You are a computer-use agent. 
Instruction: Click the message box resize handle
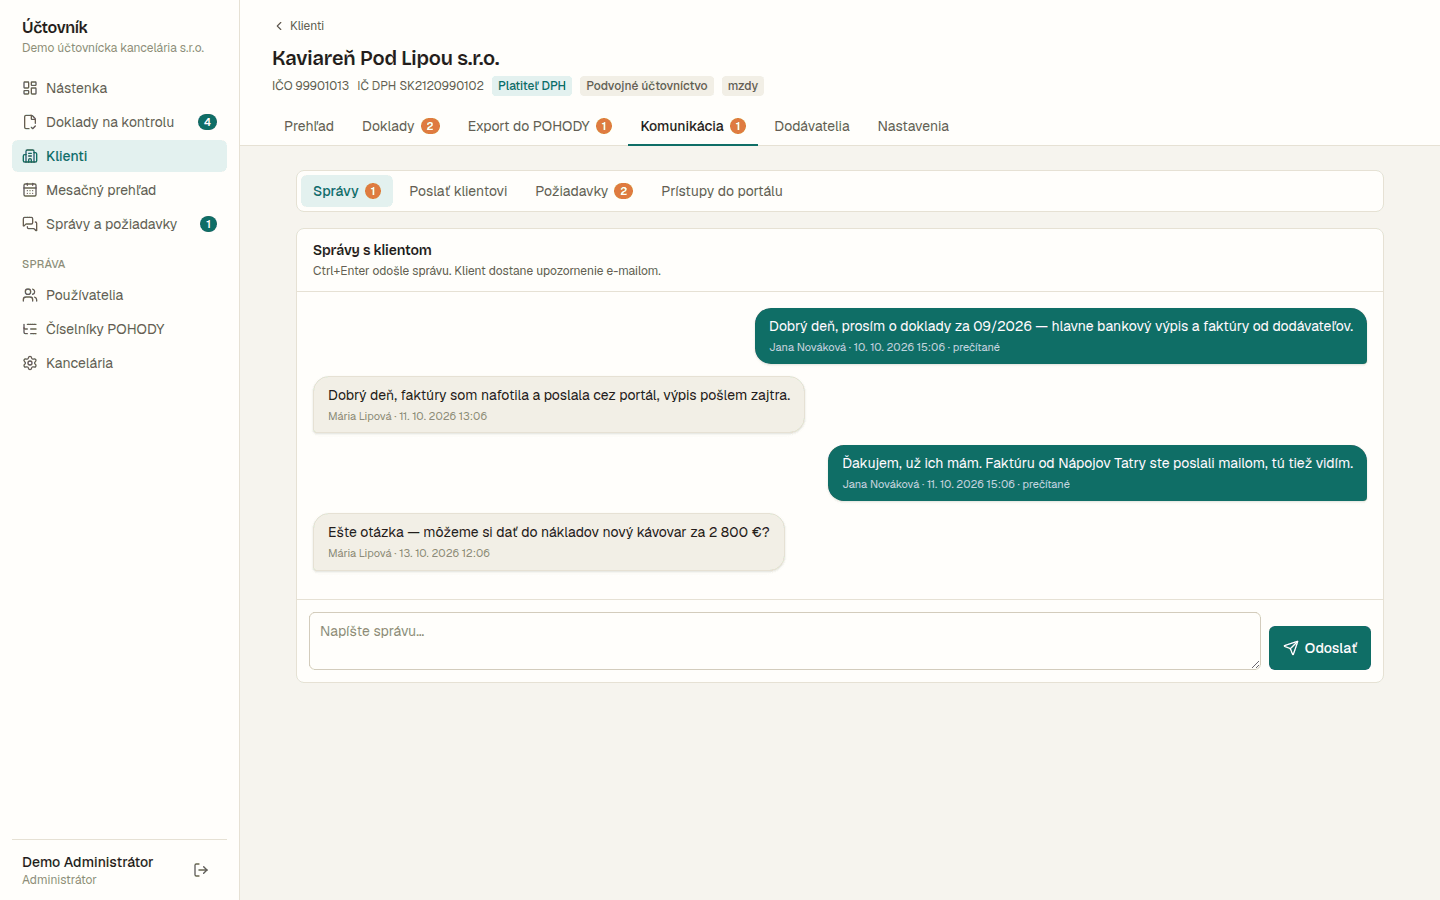coord(1255,664)
